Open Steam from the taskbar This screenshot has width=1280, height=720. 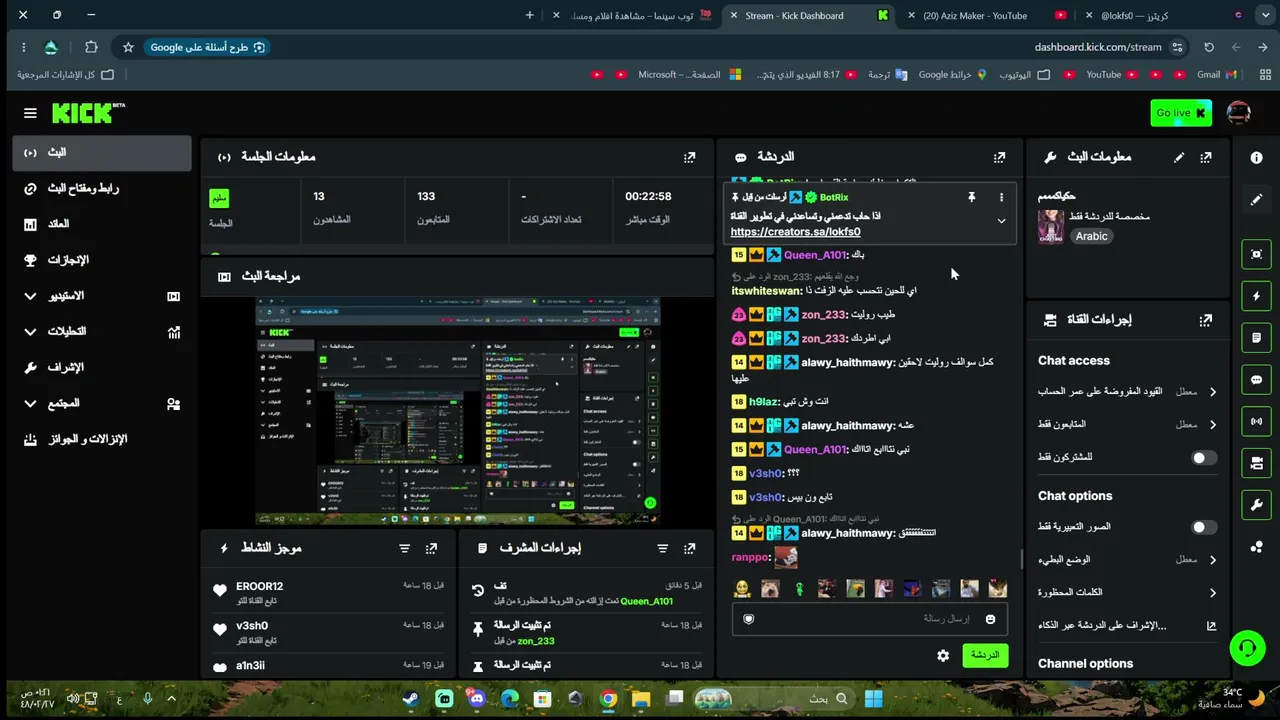click(x=411, y=699)
